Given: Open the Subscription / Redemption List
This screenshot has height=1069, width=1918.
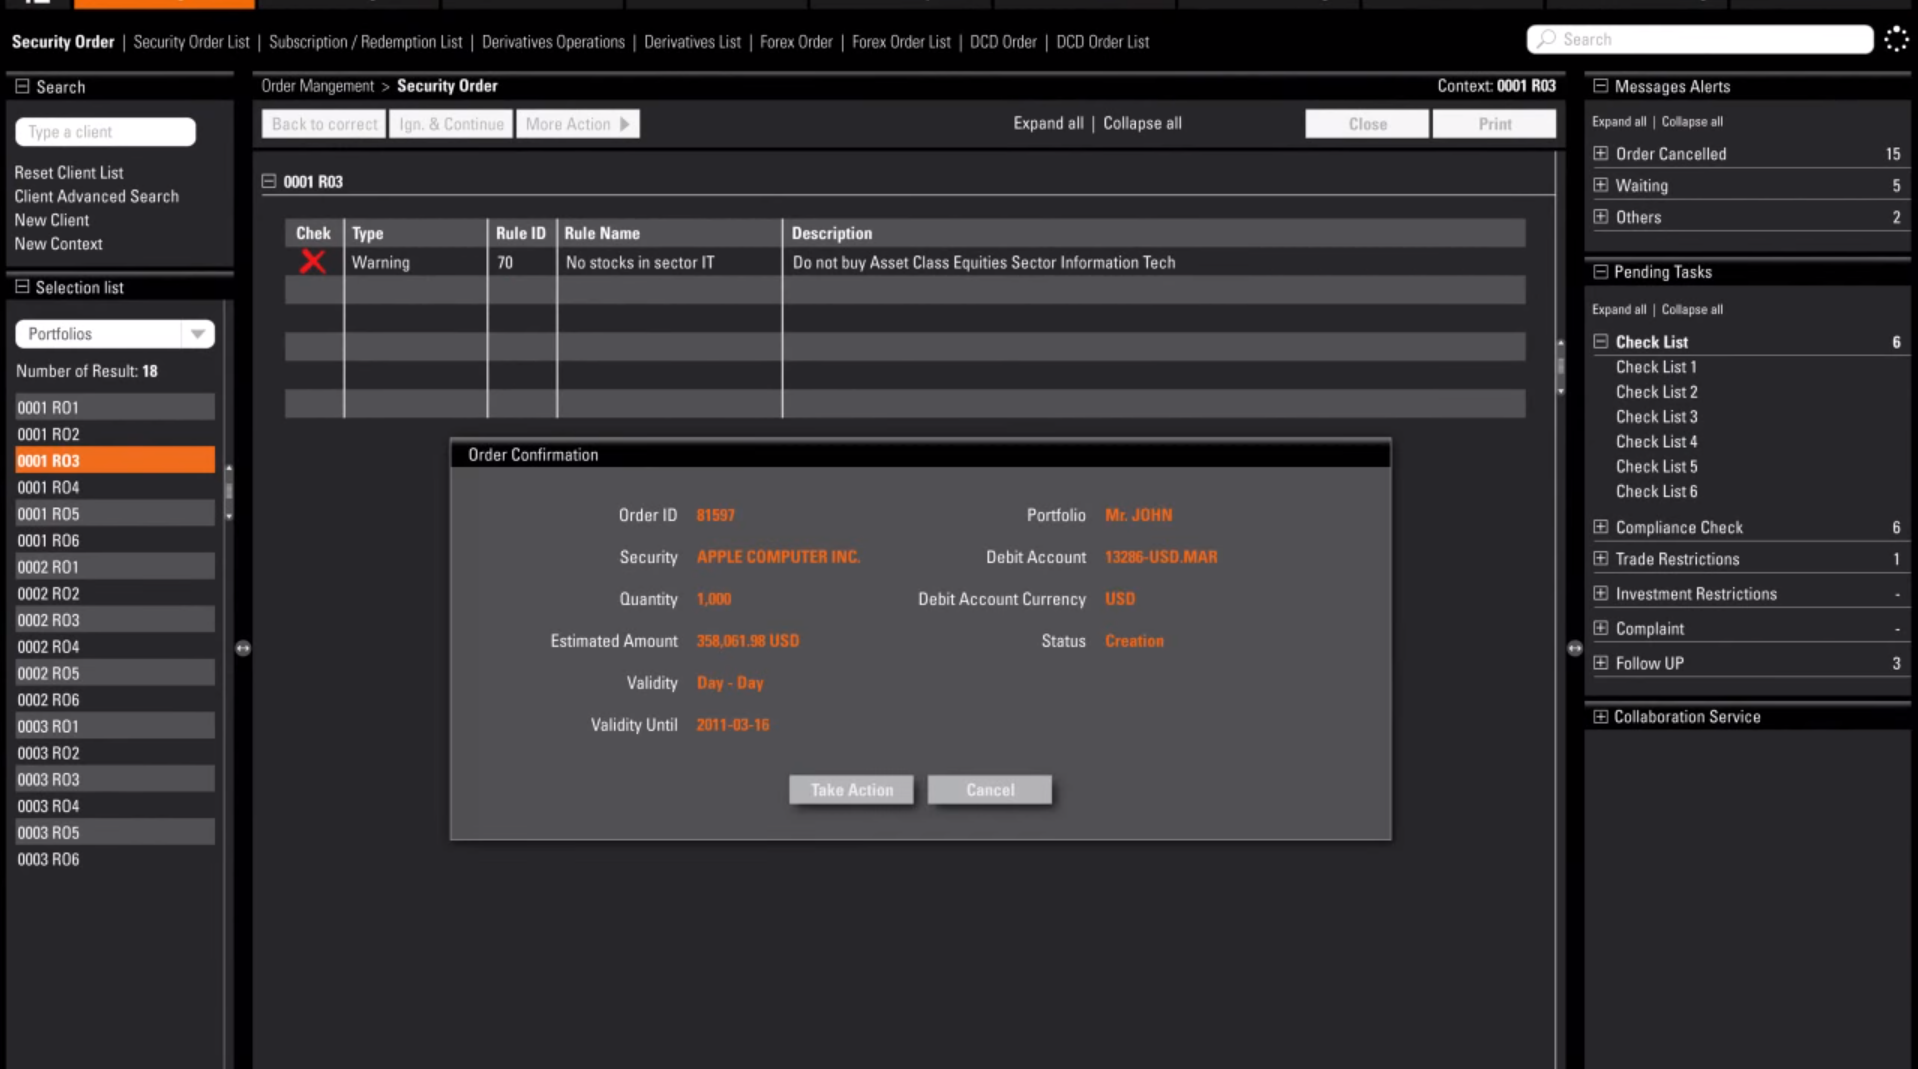Looking at the screenshot, I should pyautogui.click(x=366, y=41).
